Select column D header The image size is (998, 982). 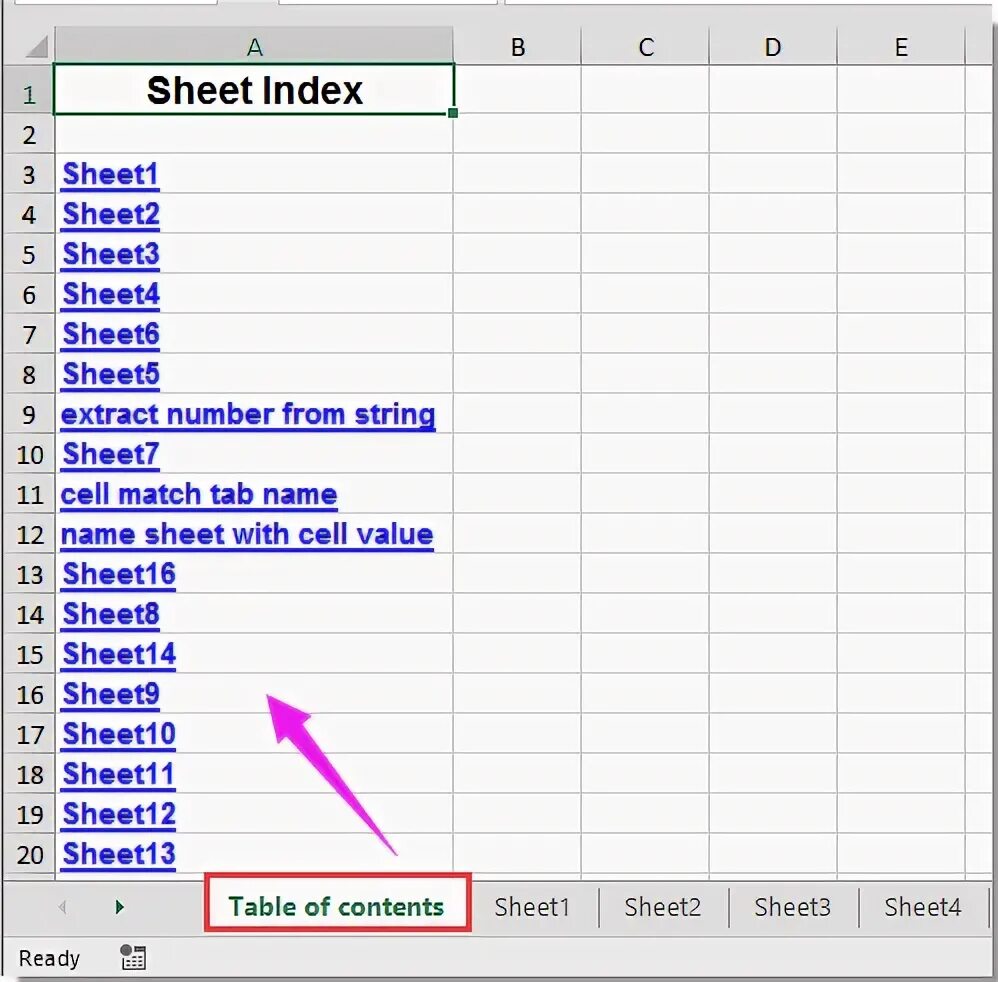point(773,46)
